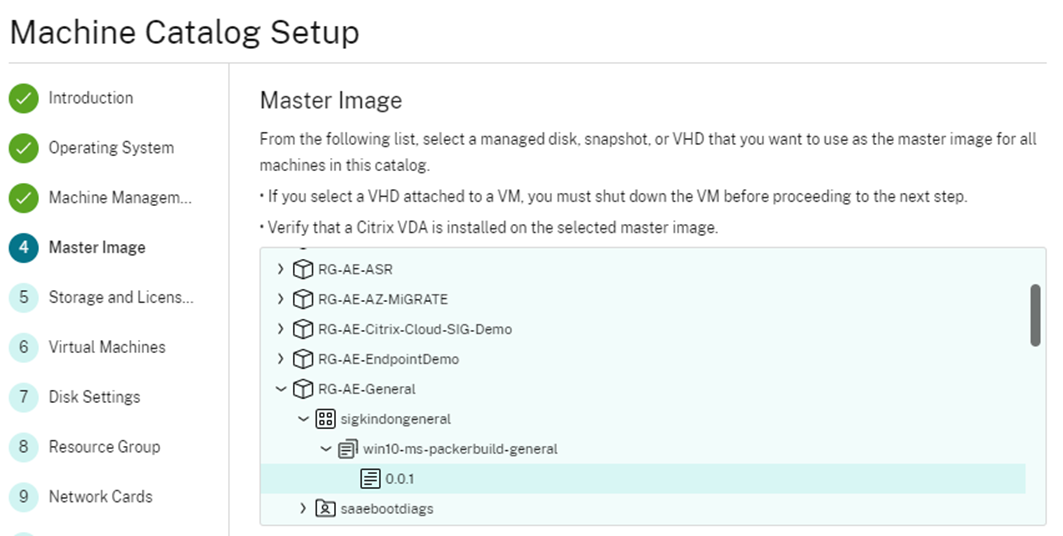
Task: Open the Virtual Machines step
Action: click(87, 347)
